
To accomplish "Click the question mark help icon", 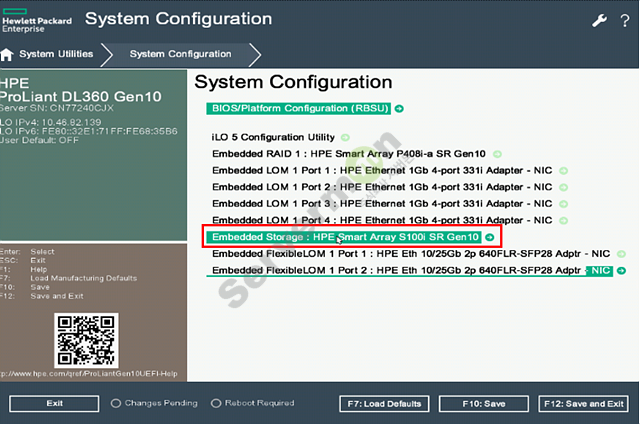I will pos(624,20).
